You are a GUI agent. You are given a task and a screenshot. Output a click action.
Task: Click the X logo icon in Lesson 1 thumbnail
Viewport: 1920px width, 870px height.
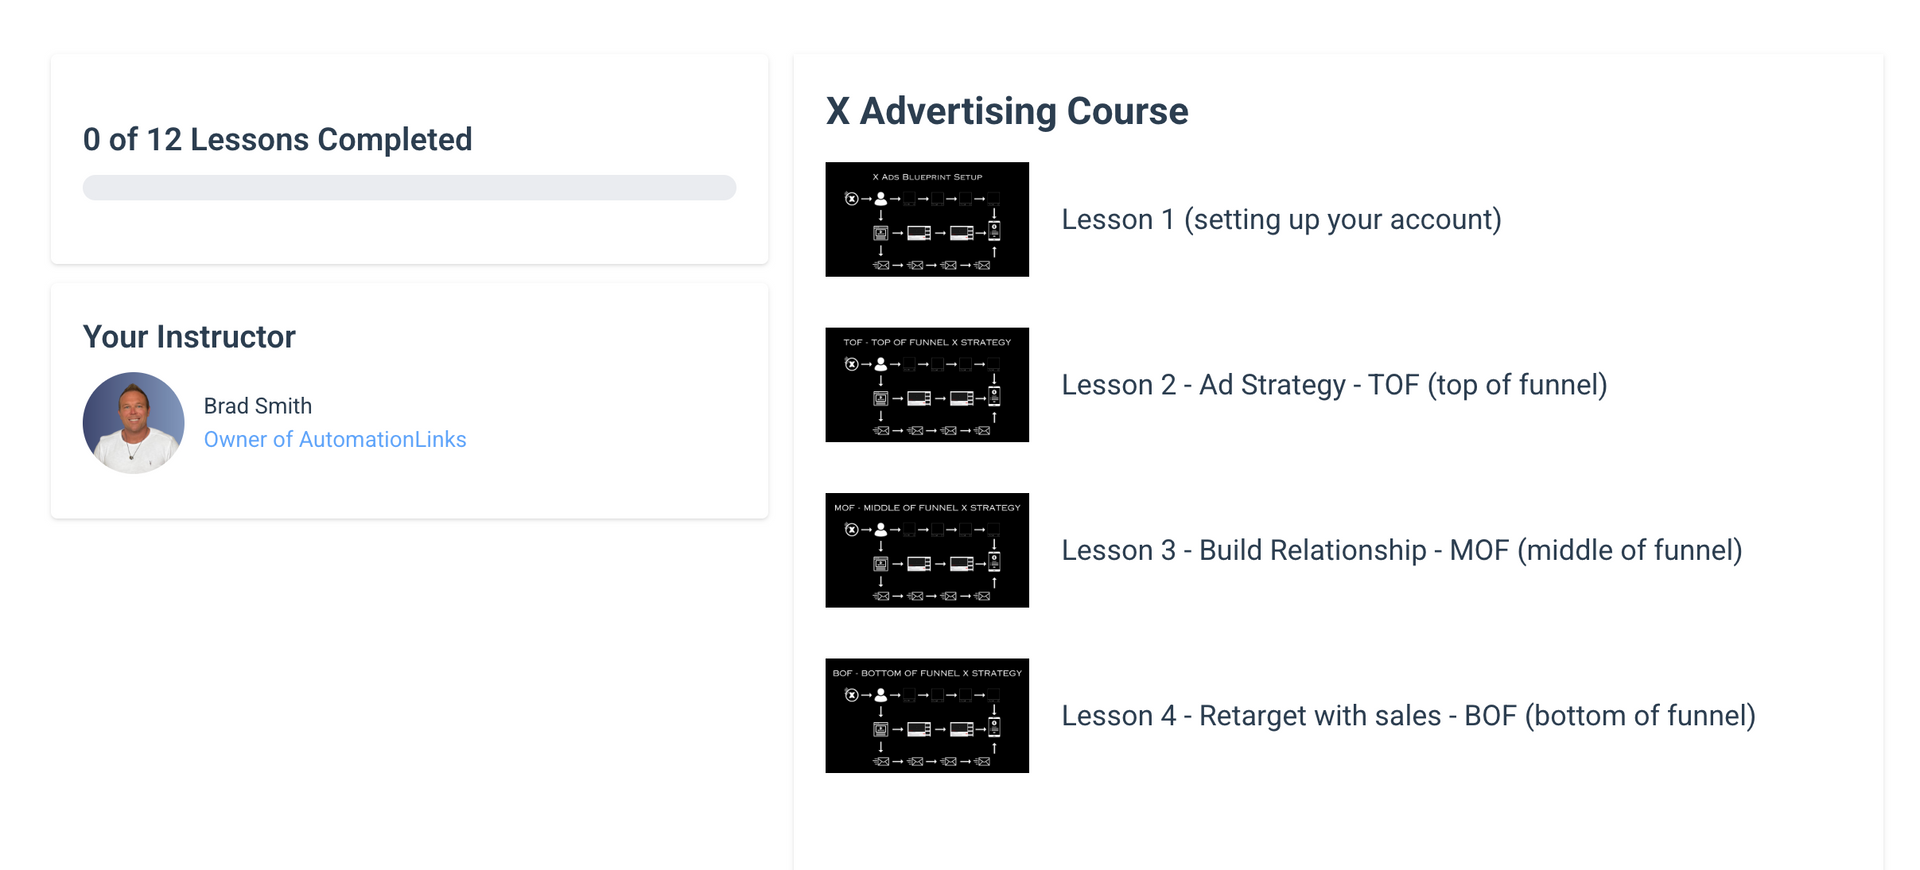[852, 198]
